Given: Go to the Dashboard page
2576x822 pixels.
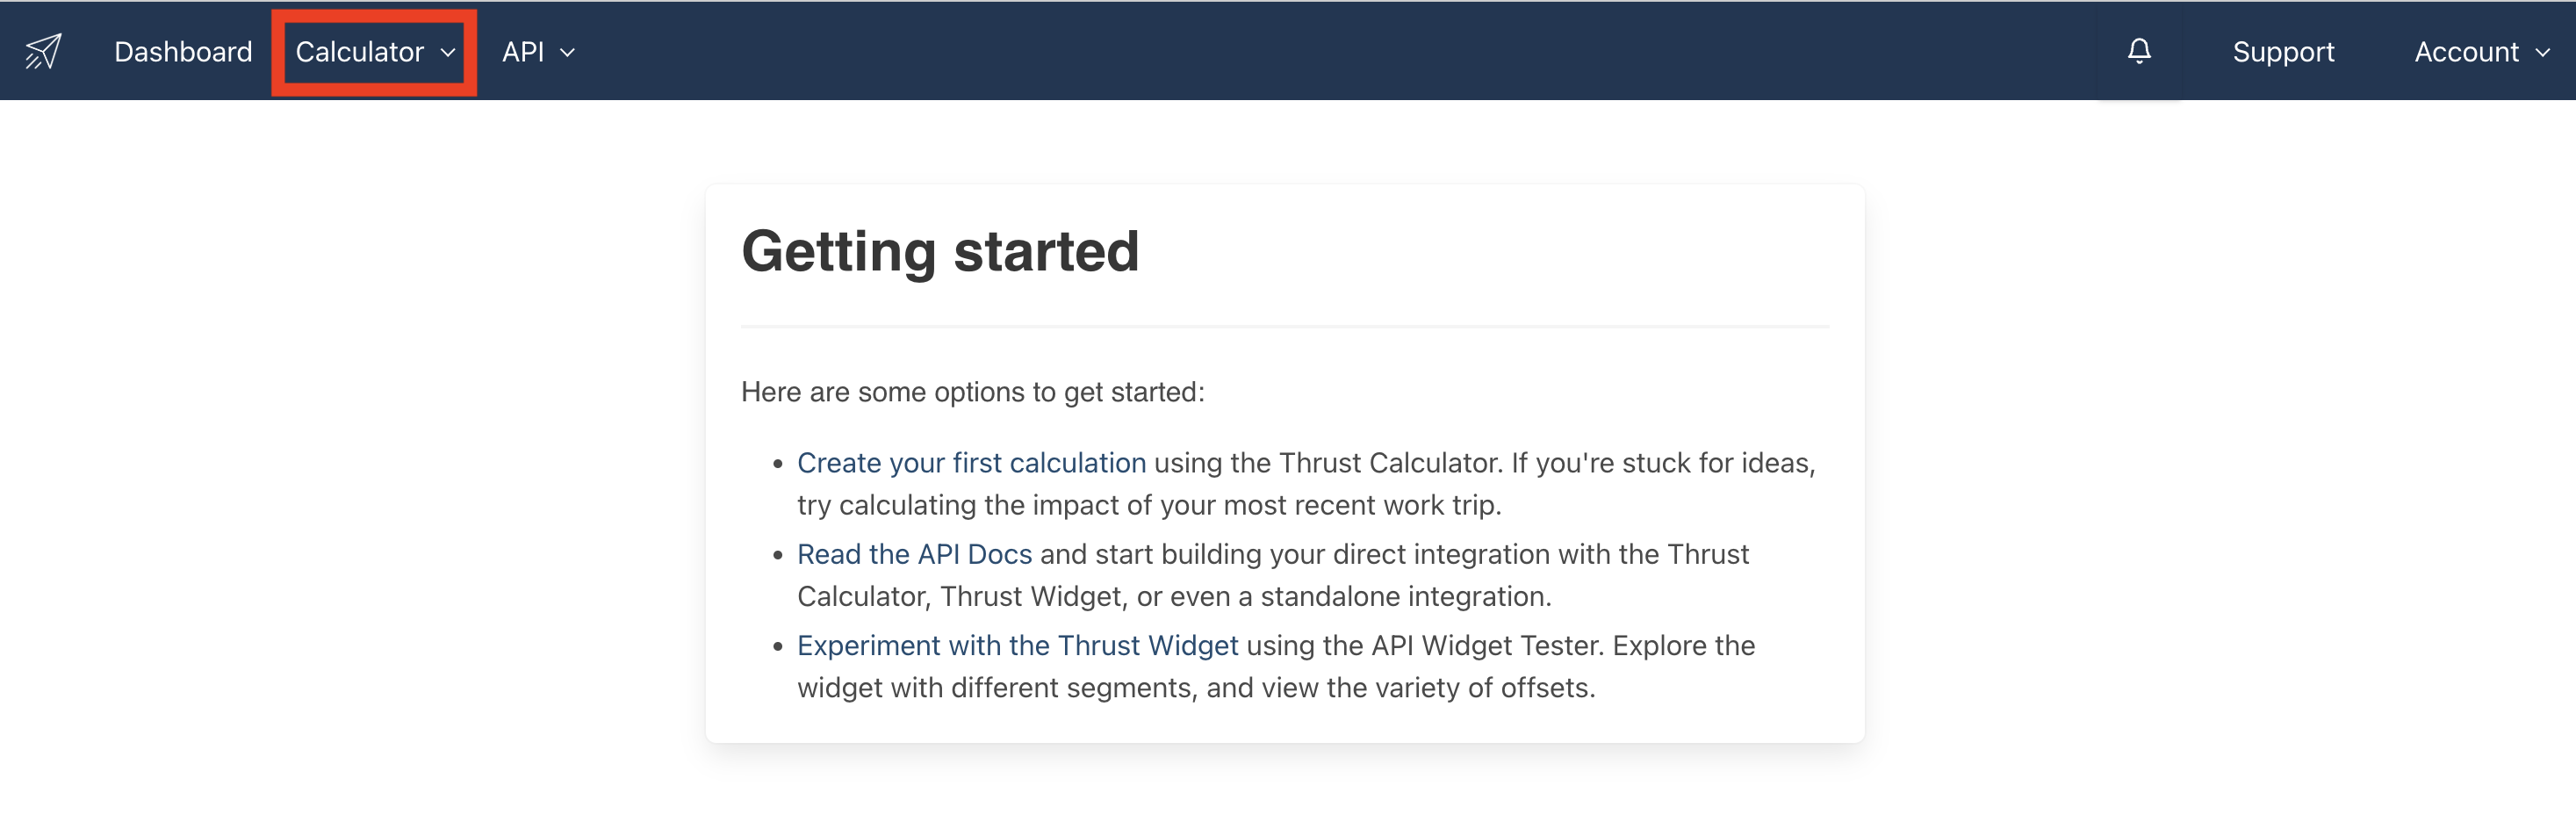Looking at the screenshot, I should click(183, 52).
